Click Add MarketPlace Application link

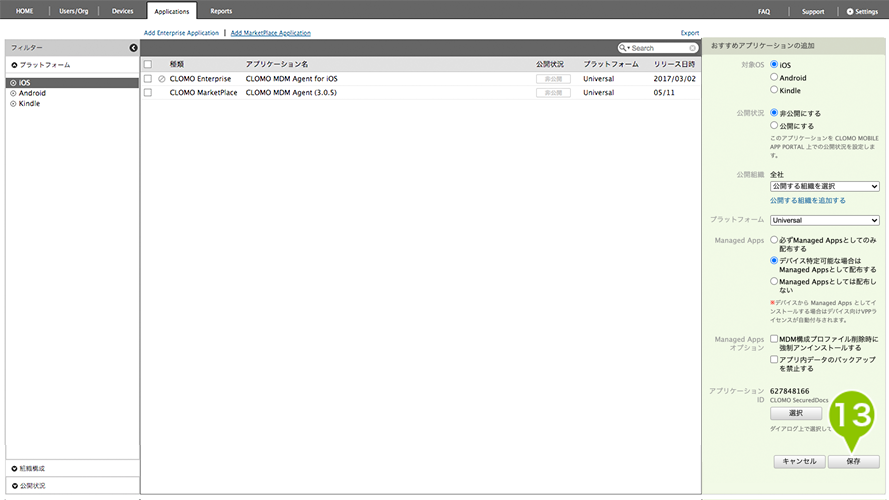(x=270, y=33)
